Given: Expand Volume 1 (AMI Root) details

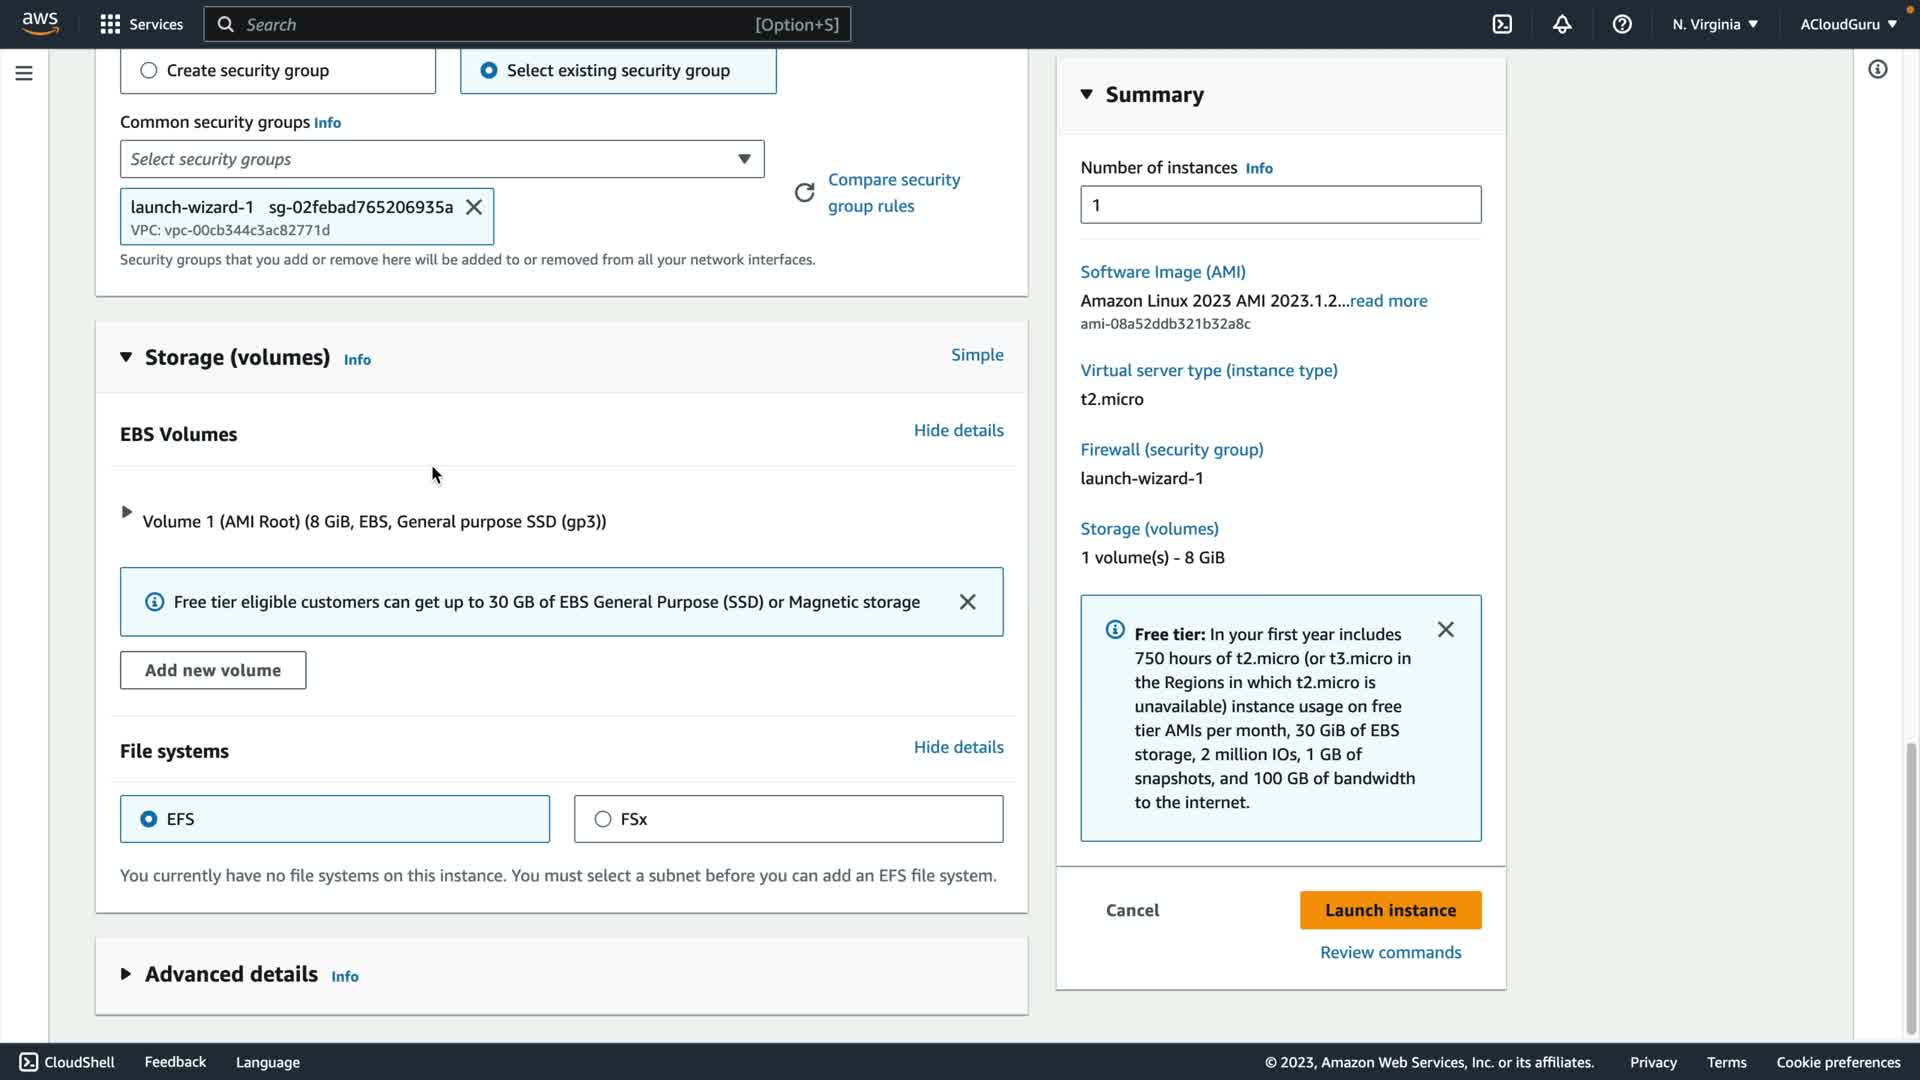Looking at the screenshot, I should click(x=127, y=512).
